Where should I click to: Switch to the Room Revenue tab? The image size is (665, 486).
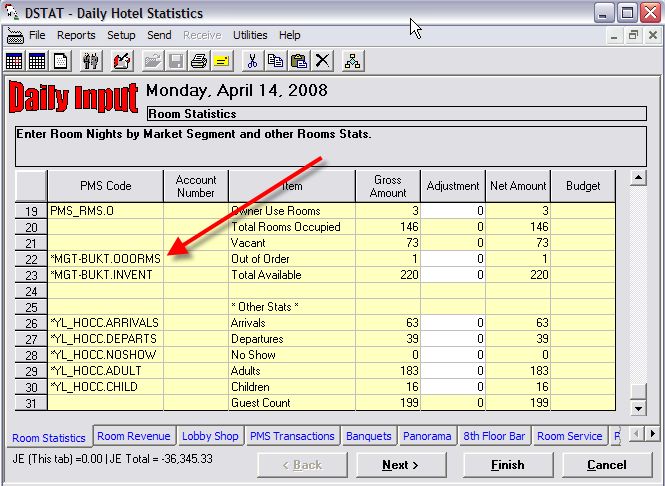(x=134, y=436)
